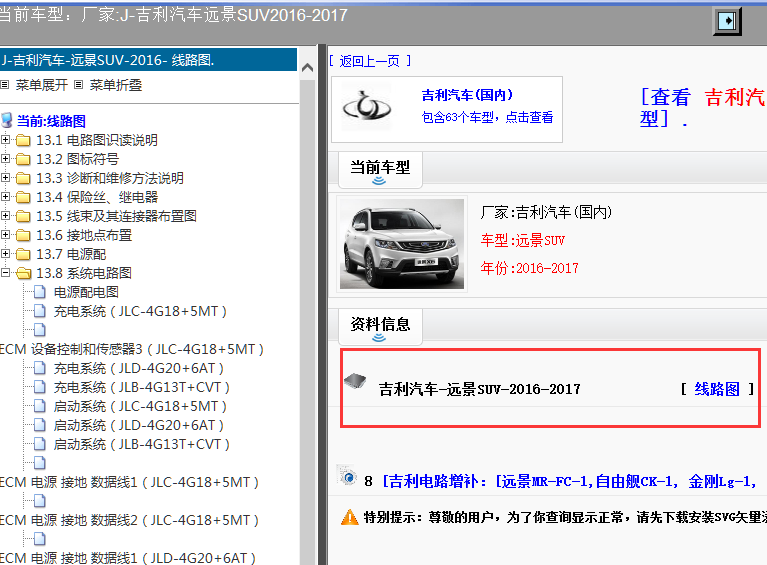Viewport: 767px width, 565px height.
Task: Open ECM 电源 接地 数据线1 (JLC-4G18+5MT)
Action: pyautogui.click(x=130, y=482)
